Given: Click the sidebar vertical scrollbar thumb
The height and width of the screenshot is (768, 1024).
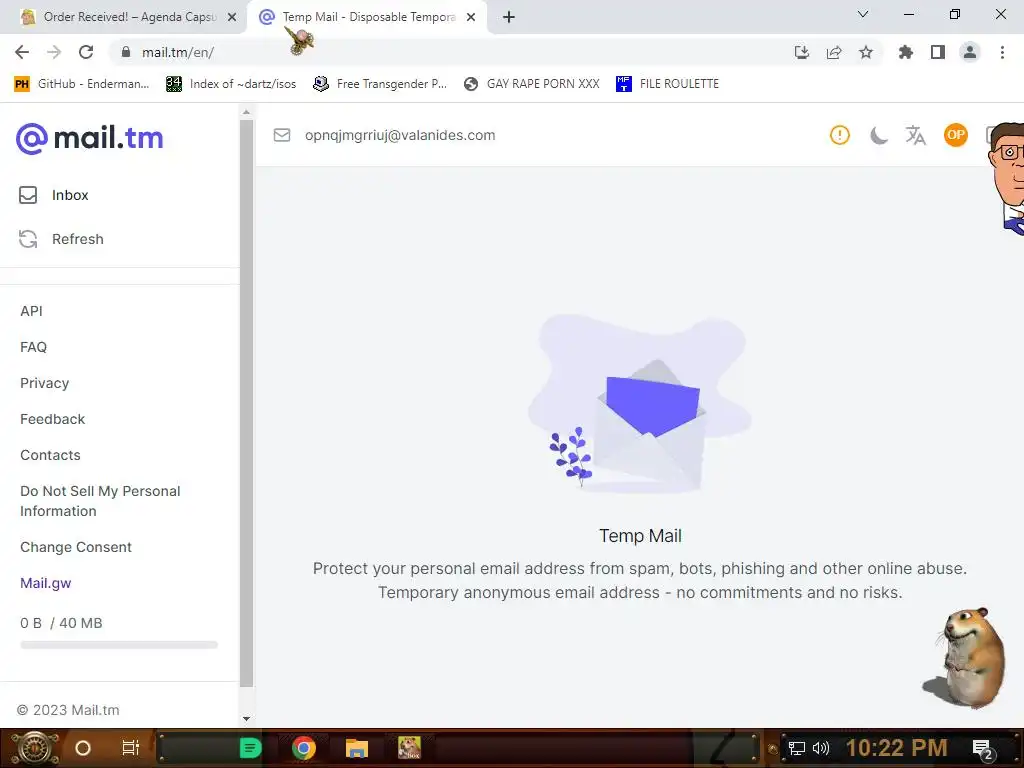Looking at the screenshot, I should pos(246,403).
